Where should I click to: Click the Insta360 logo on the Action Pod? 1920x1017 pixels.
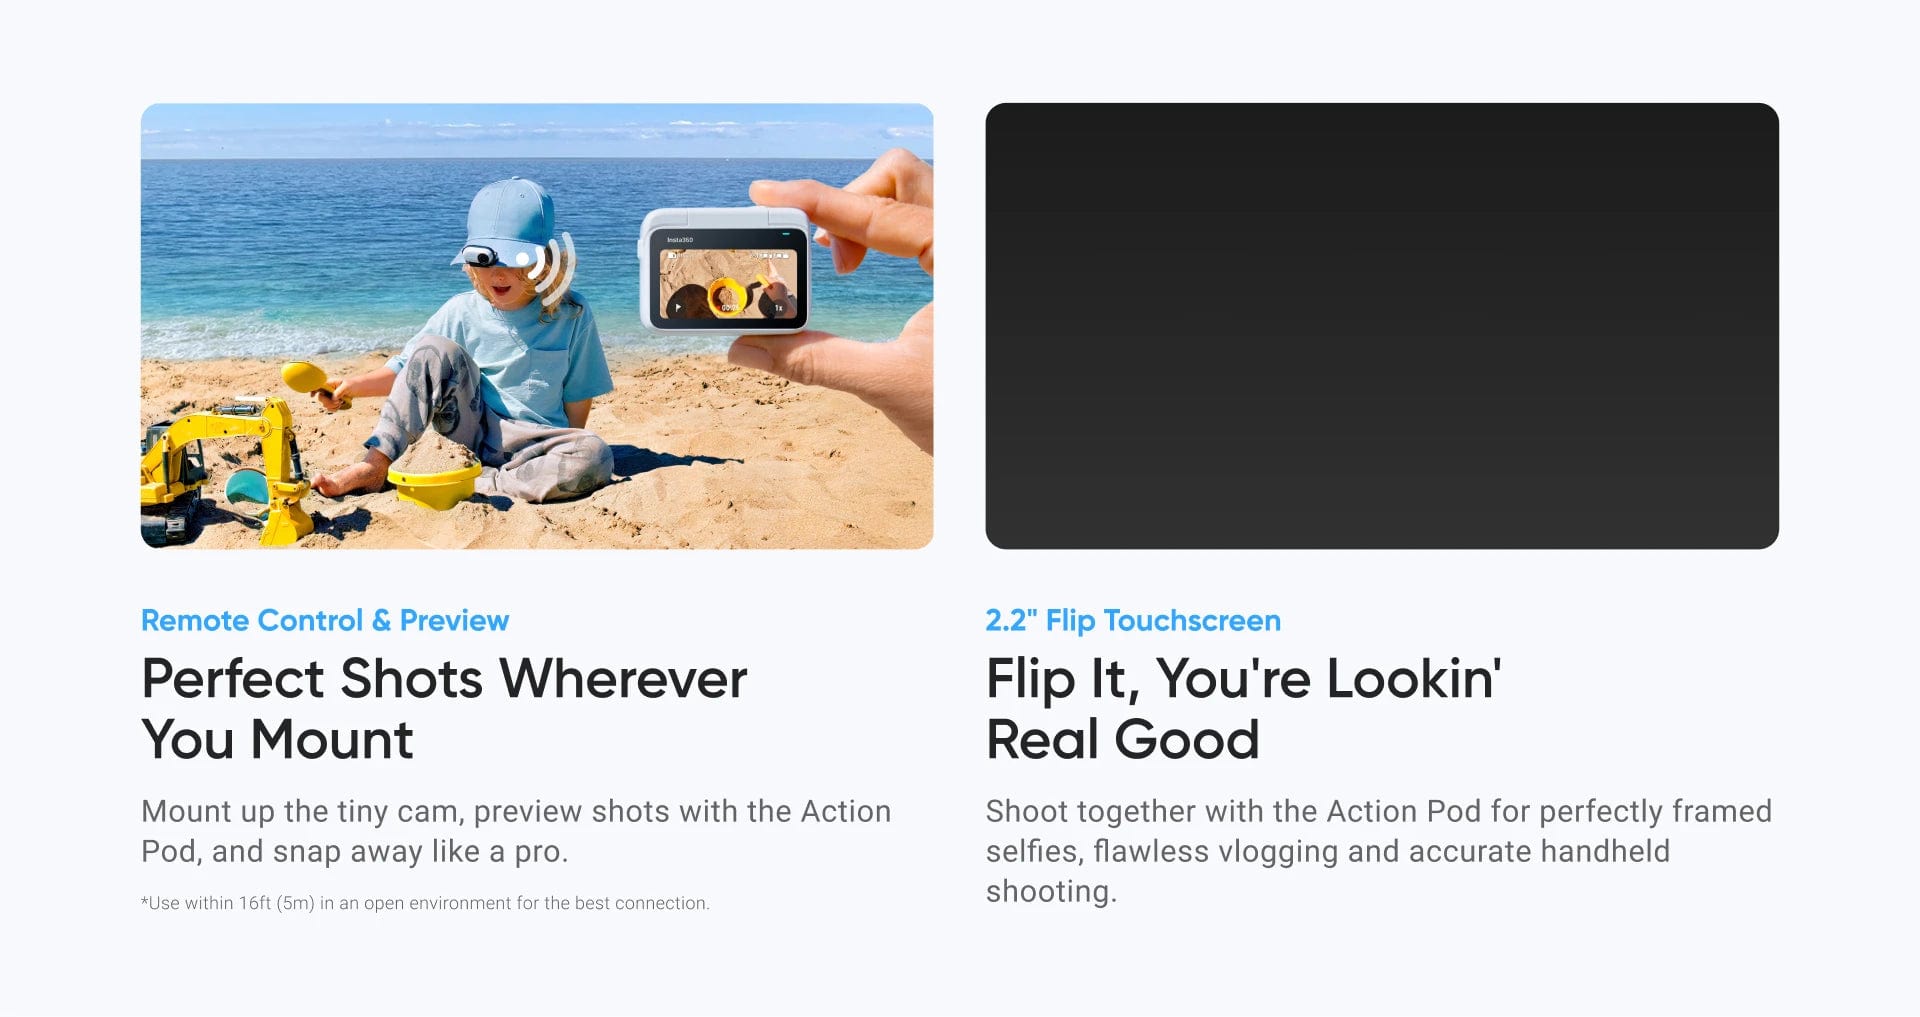click(x=680, y=240)
